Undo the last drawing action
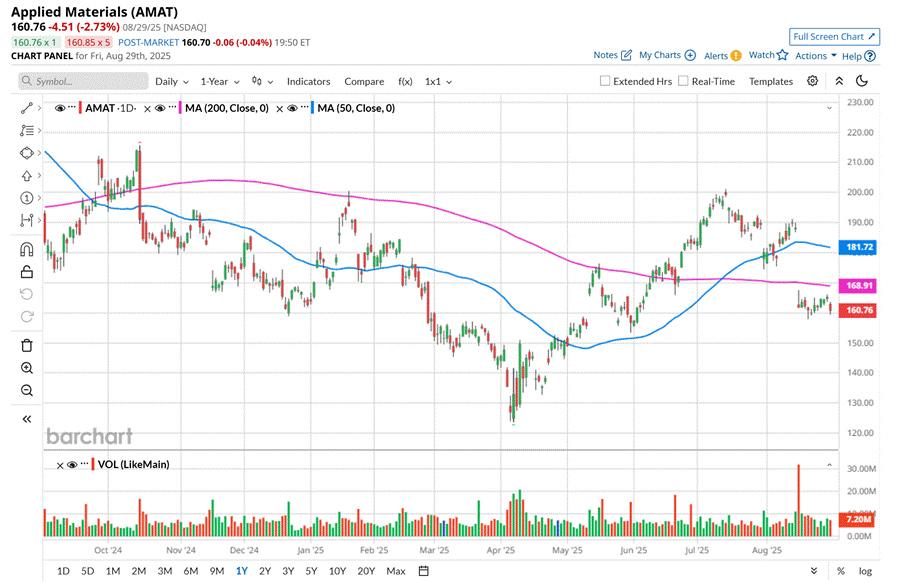The image size is (903, 582). (26, 294)
